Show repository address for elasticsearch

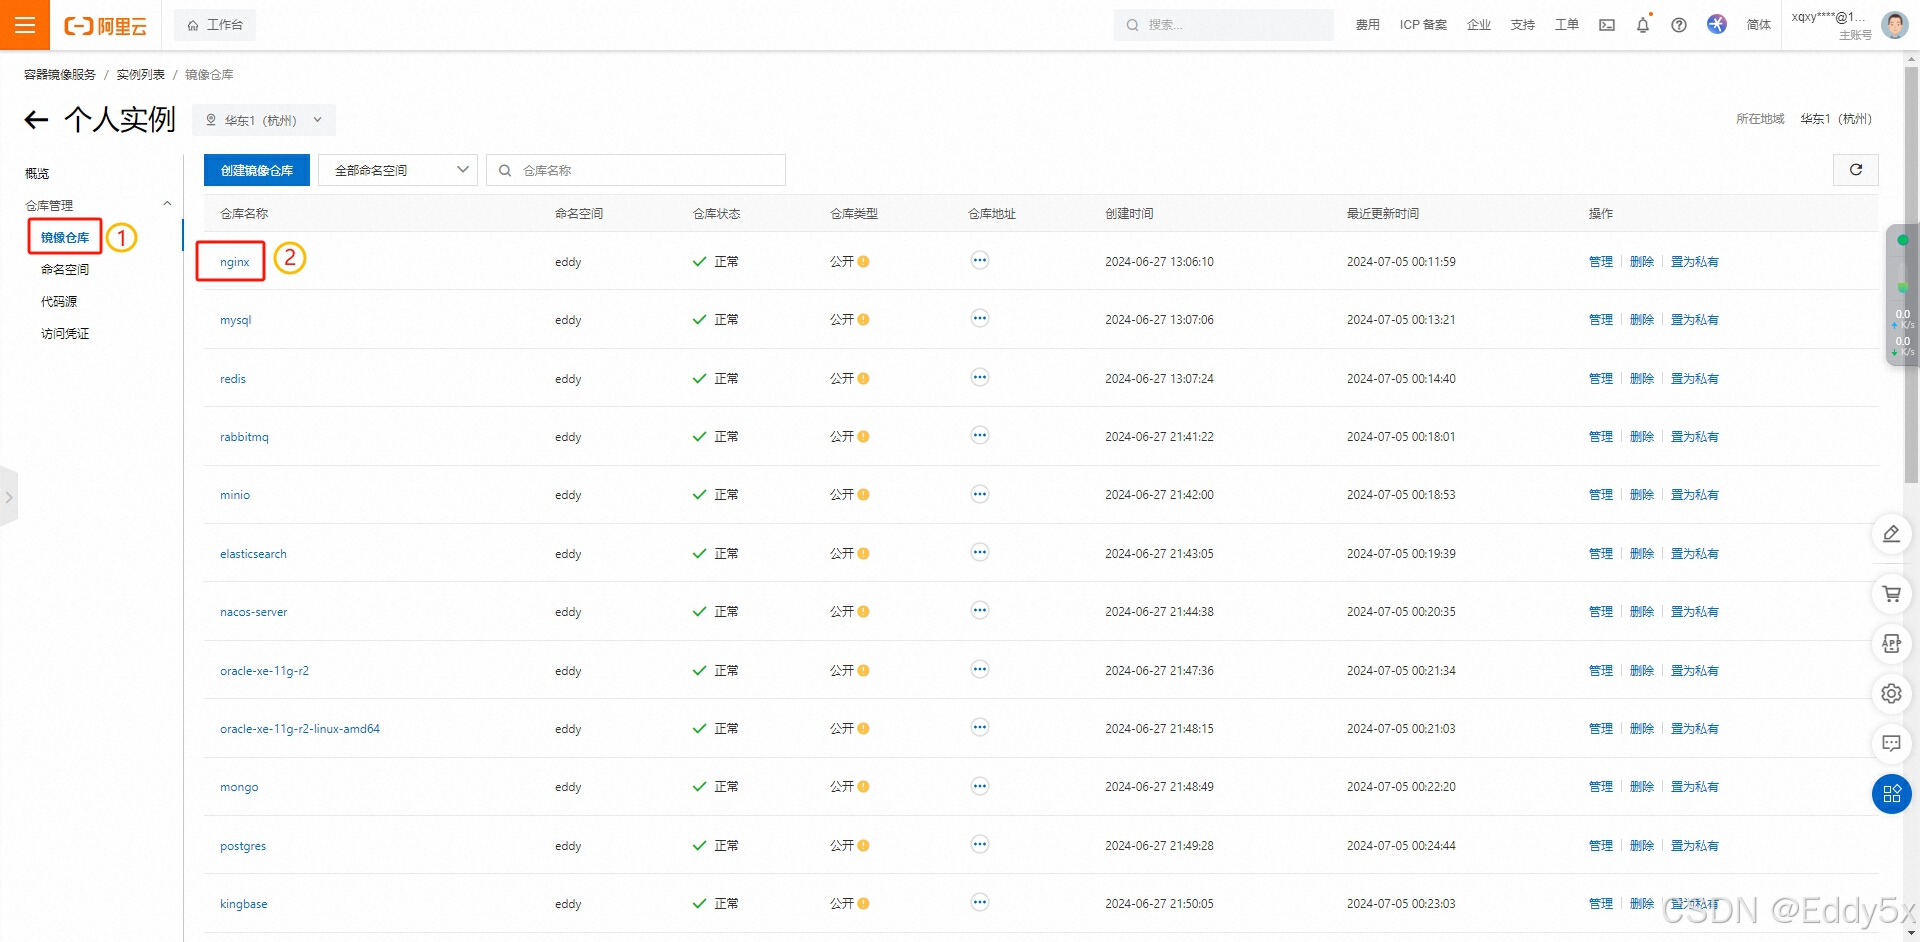980,552
